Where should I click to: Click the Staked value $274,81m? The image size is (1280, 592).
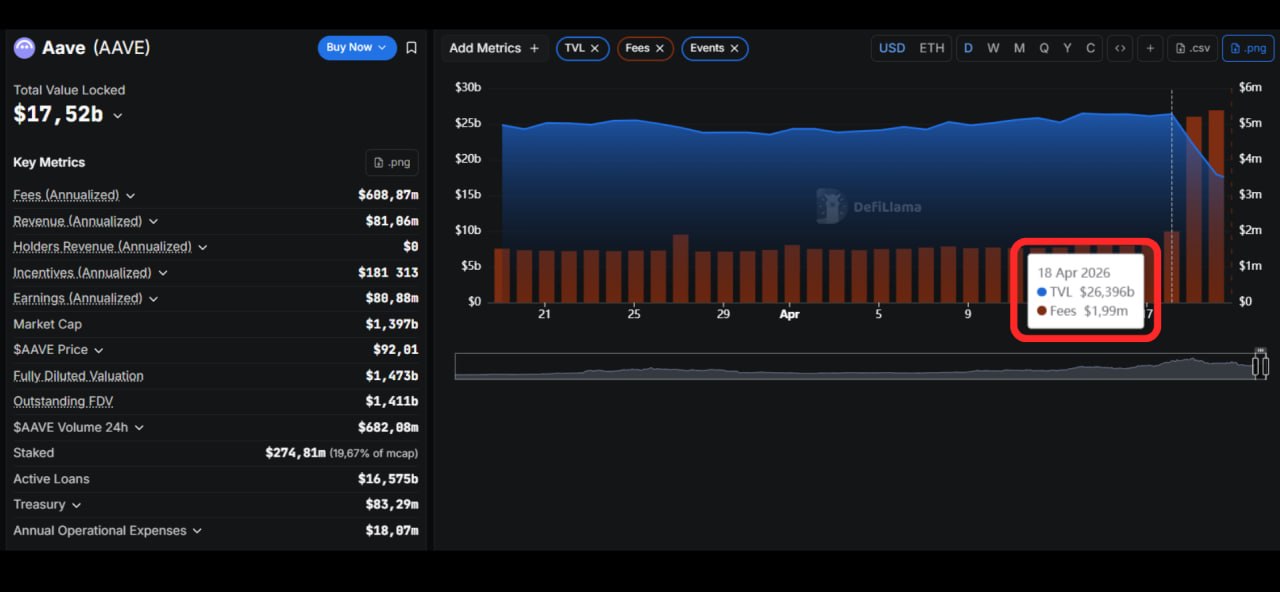[x=295, y=453]
